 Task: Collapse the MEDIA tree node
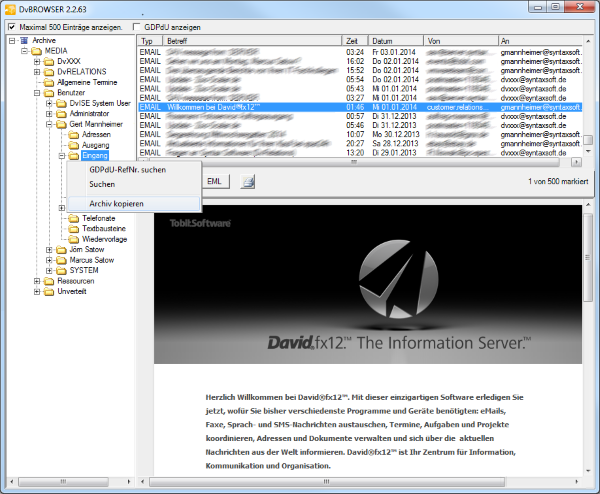[24, 51]
